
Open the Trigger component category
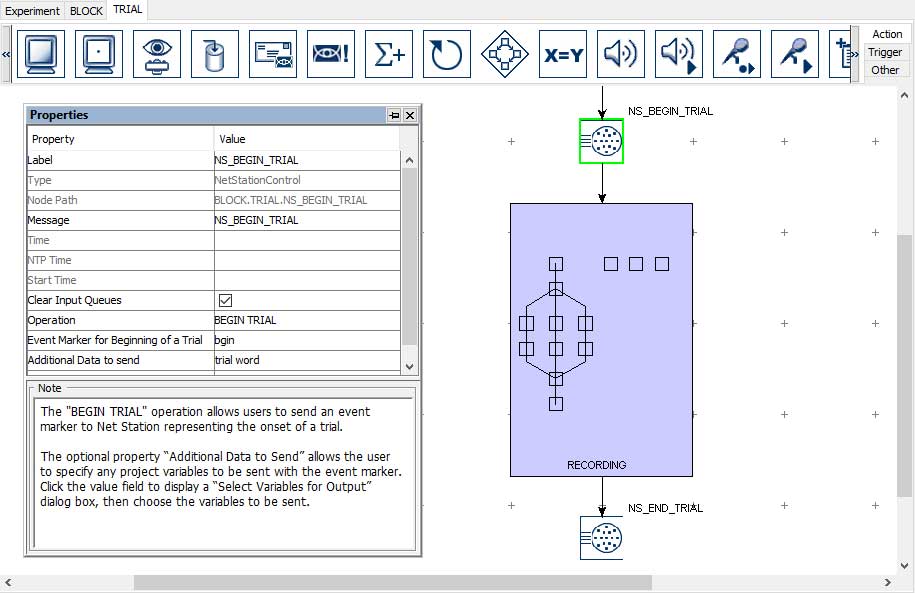tap(885, 52)
